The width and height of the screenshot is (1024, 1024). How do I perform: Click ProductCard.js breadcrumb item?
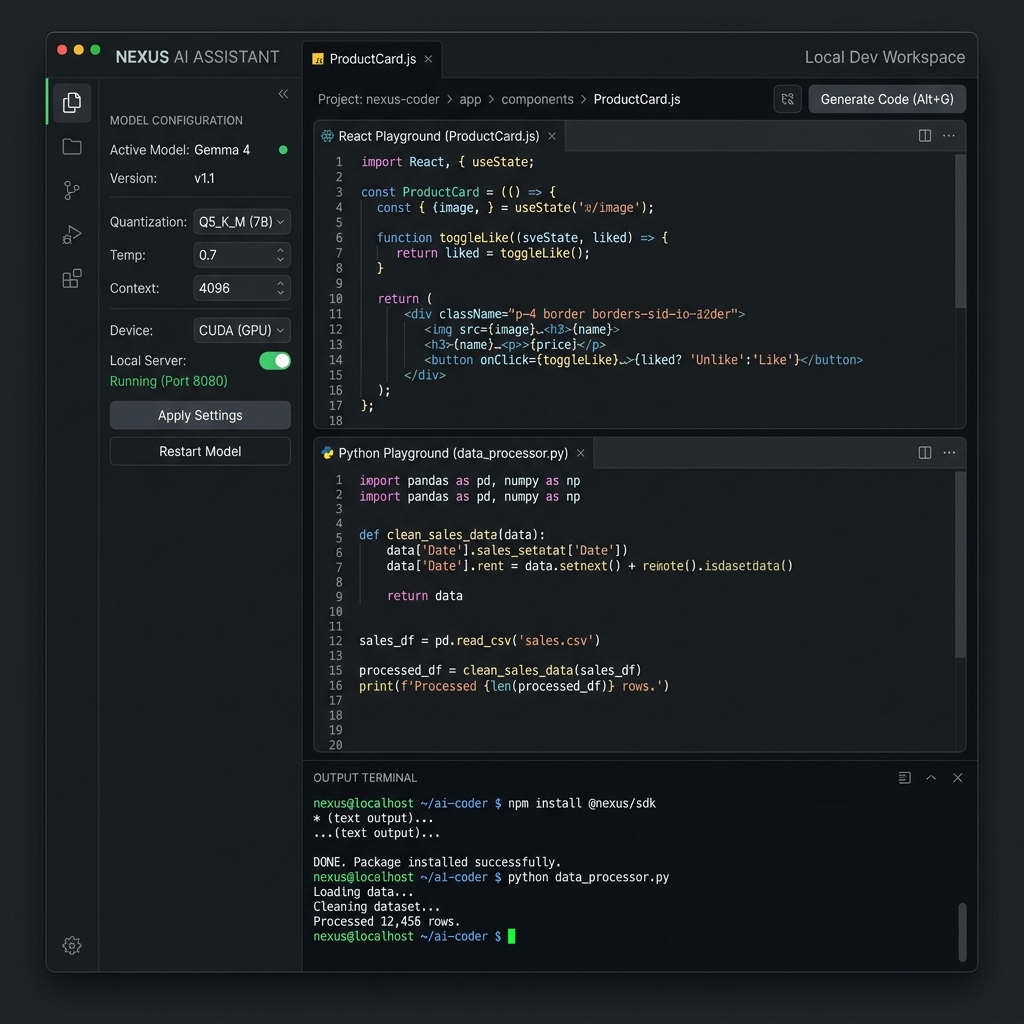point(637,99)
